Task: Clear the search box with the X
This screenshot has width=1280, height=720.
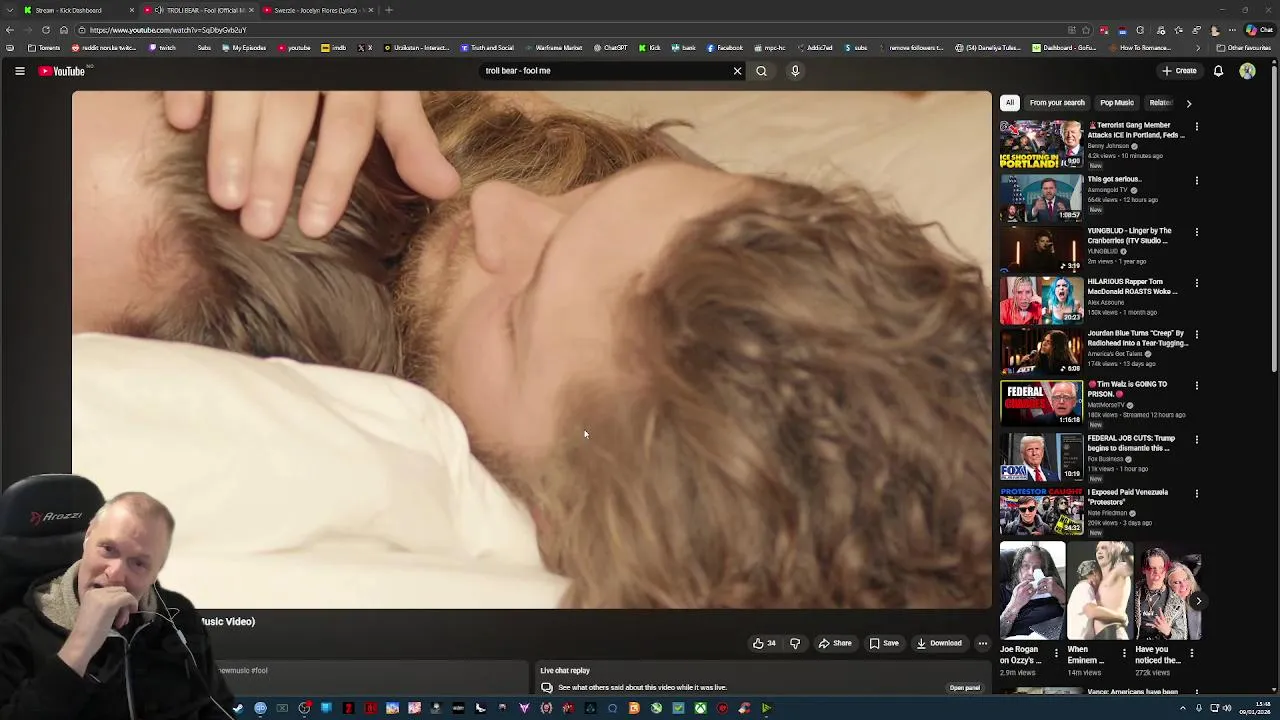Action: click(x=738, y=71)
